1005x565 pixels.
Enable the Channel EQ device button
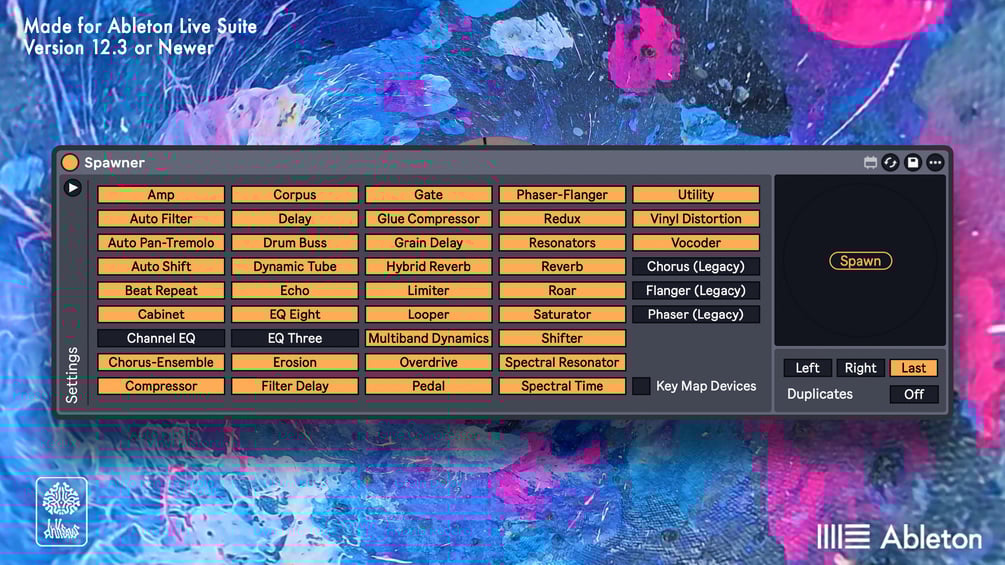click(x=161, y=338)
